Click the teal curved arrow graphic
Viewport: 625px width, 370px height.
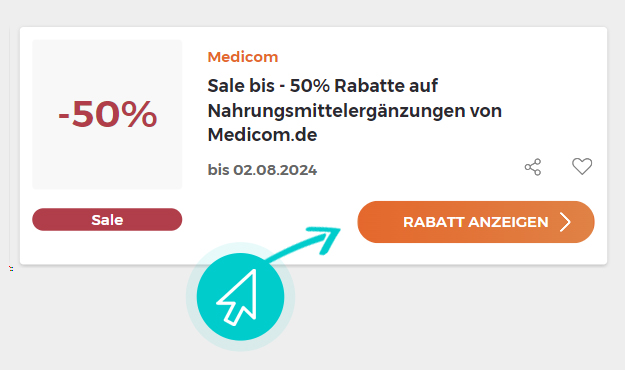point(305,242)
